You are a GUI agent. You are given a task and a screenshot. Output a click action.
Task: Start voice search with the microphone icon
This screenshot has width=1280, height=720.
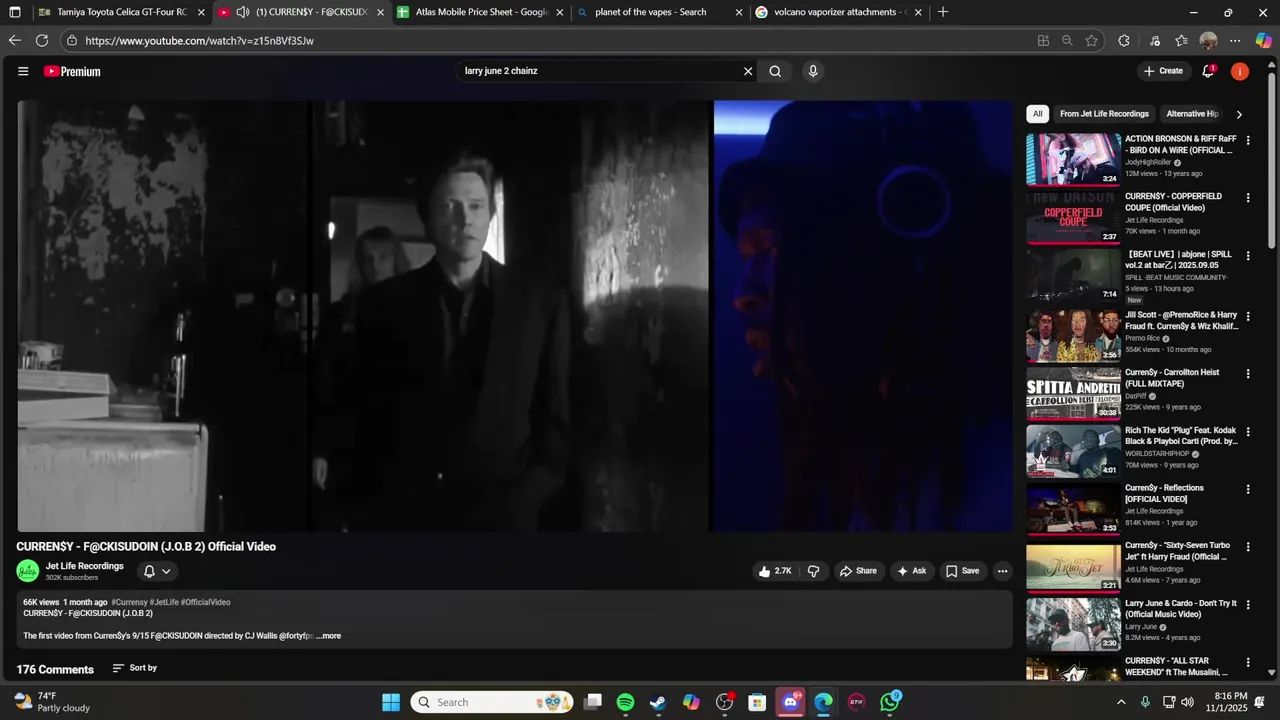(x=813, y=71)
